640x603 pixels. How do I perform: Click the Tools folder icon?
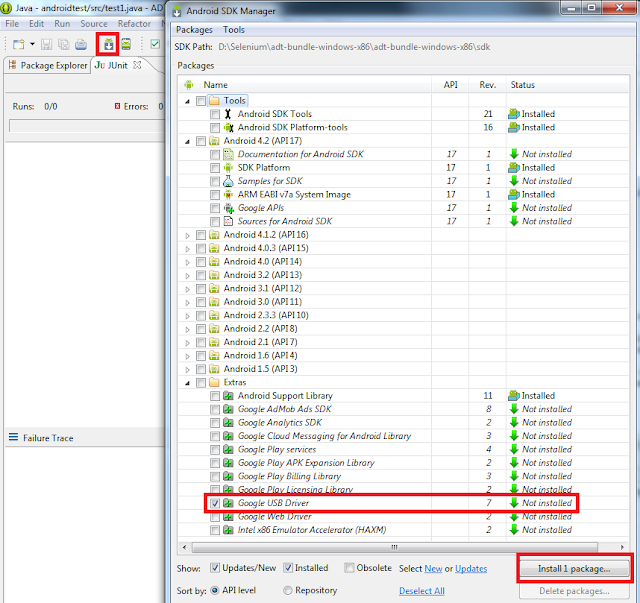pyautogui.click(x=214, y=100)
